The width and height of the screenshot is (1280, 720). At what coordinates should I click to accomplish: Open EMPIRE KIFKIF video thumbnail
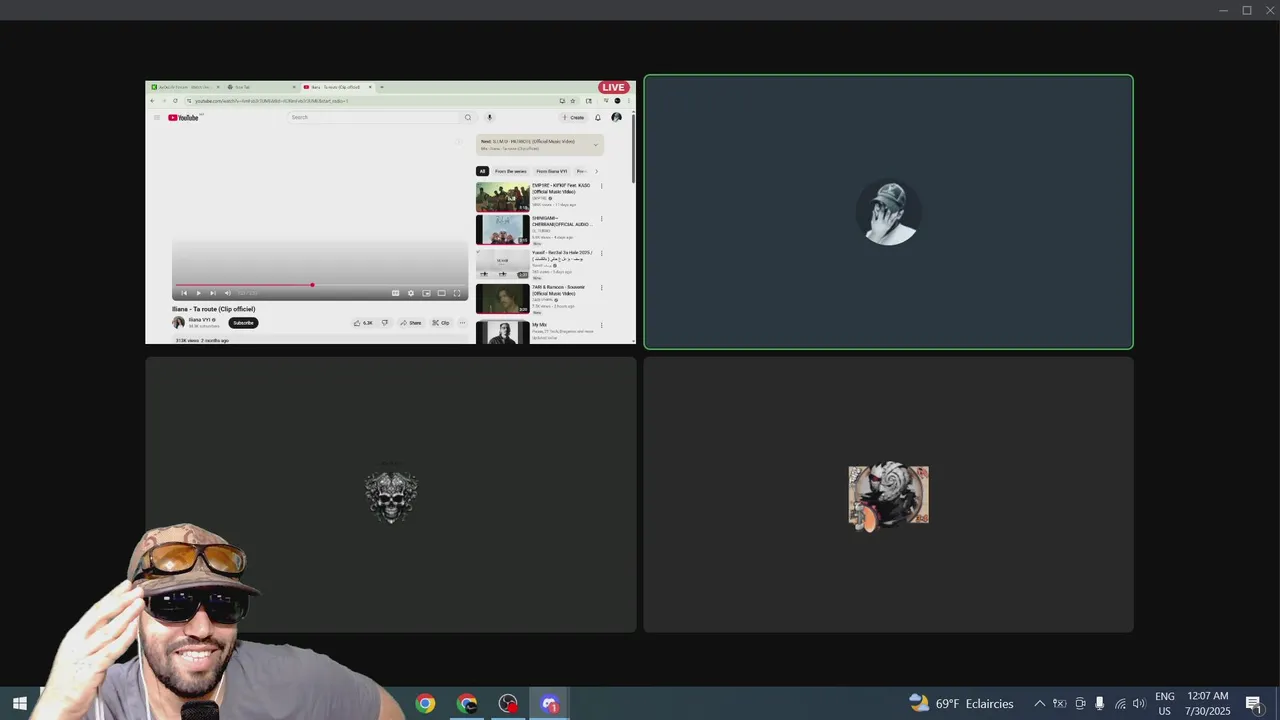click(x=502, y=196)
